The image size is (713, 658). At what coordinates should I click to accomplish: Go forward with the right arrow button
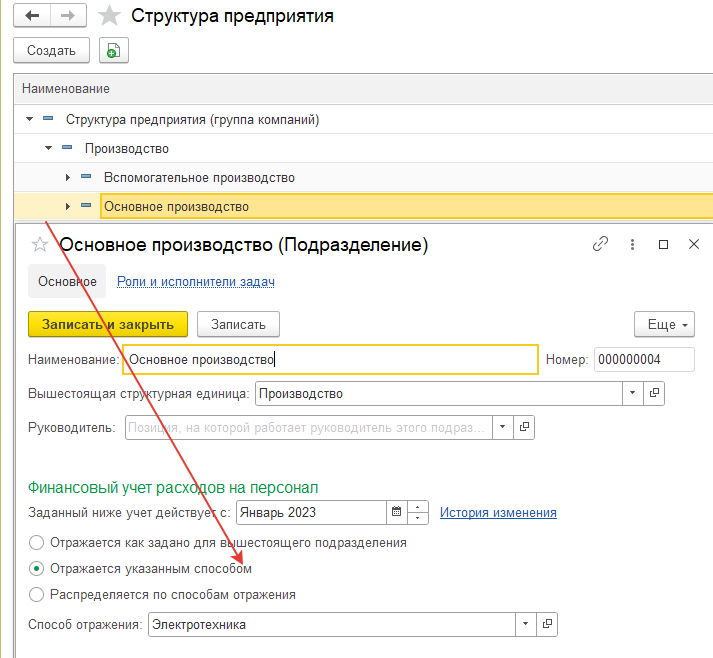[x=68, y=16]
